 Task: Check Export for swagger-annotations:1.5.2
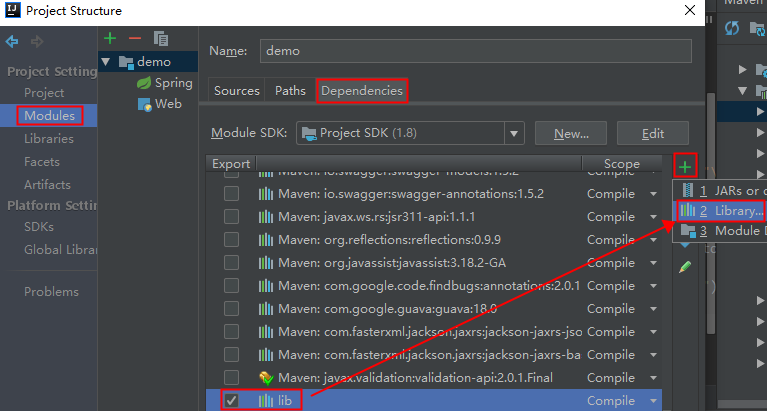click(231, 194)
